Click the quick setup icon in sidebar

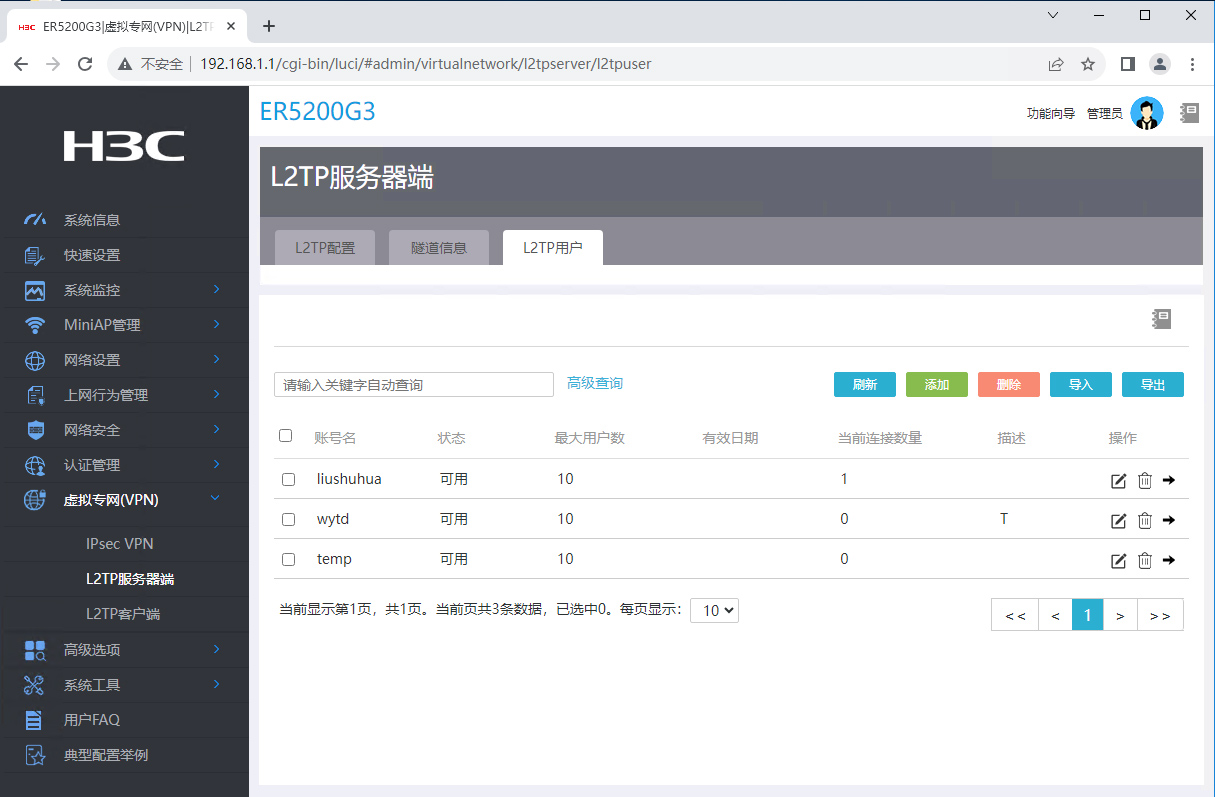[35, 255]
